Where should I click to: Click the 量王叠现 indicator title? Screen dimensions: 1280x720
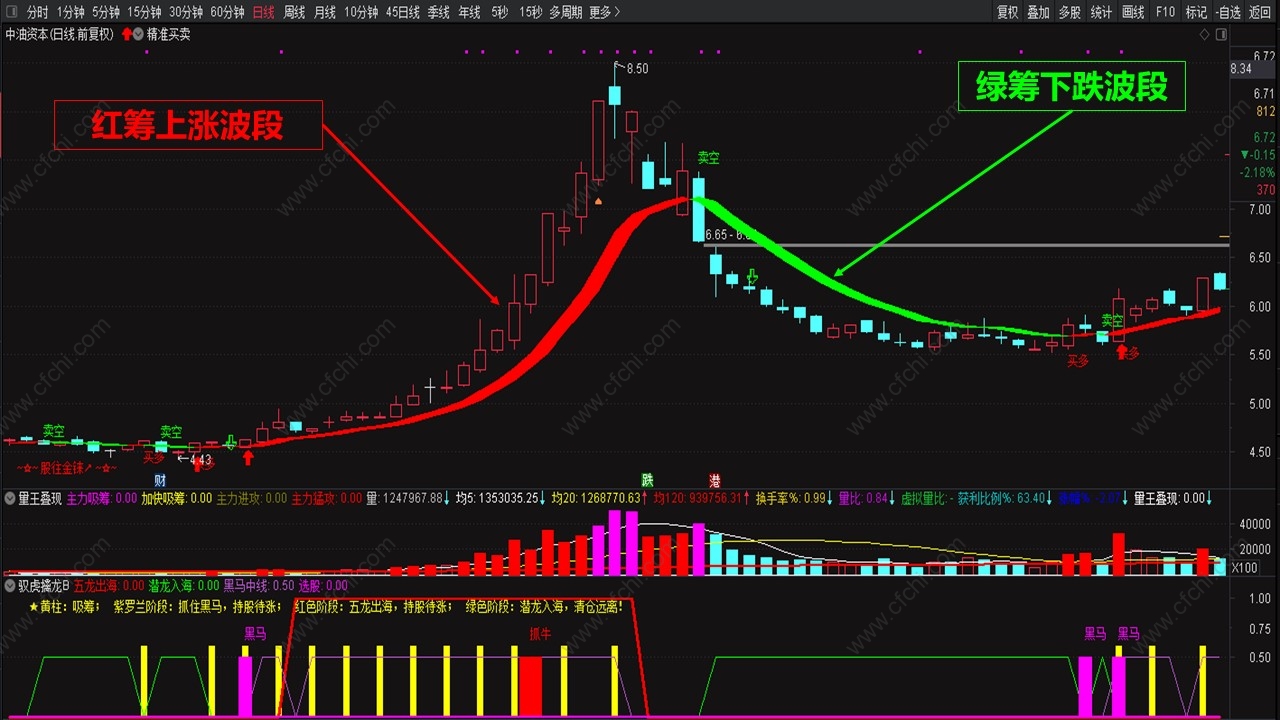pos(40,497)
